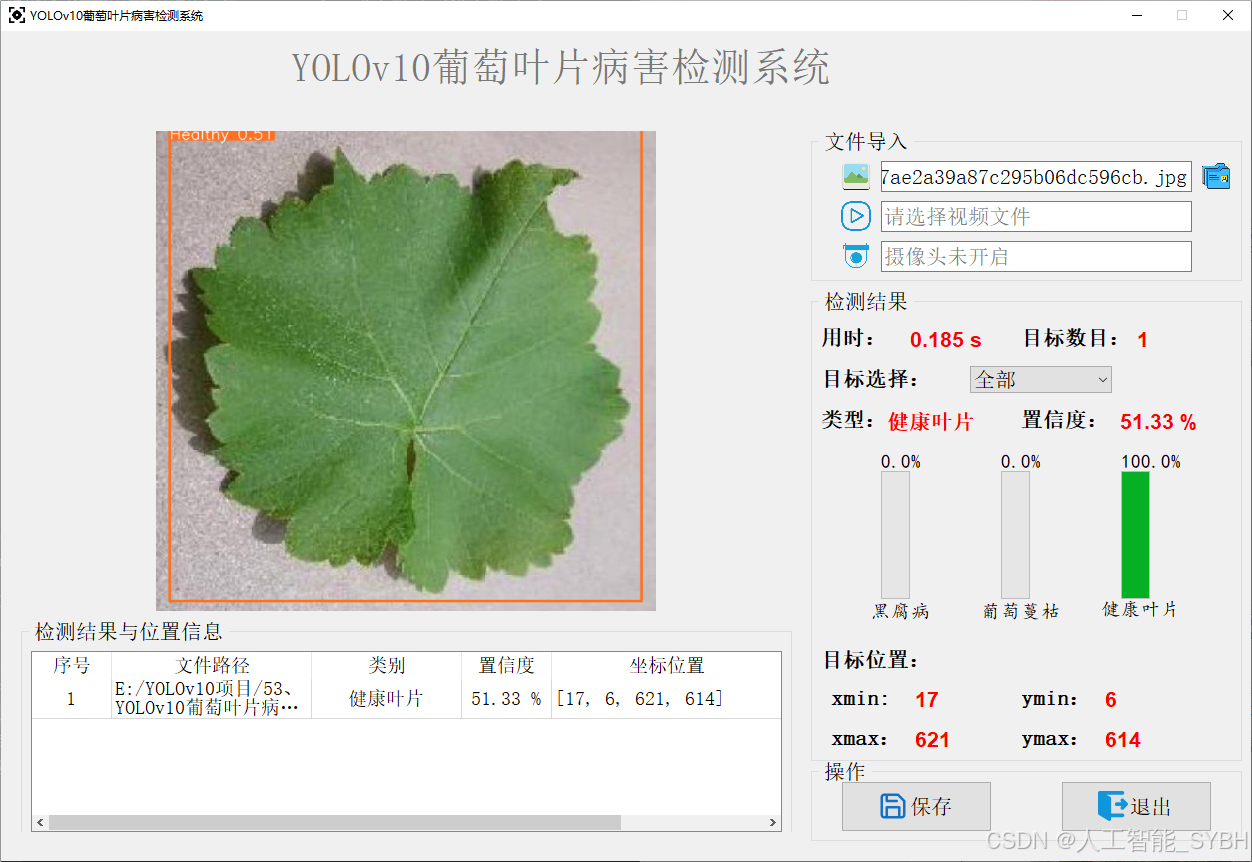1252x862 pixels.
Task: Close the application window
Action: (x=1228, y=15)
